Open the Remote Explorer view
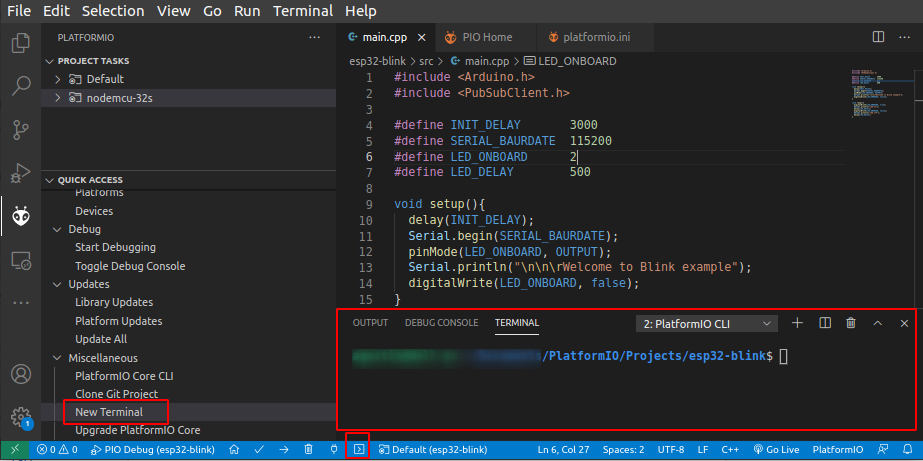 [21, 260]
